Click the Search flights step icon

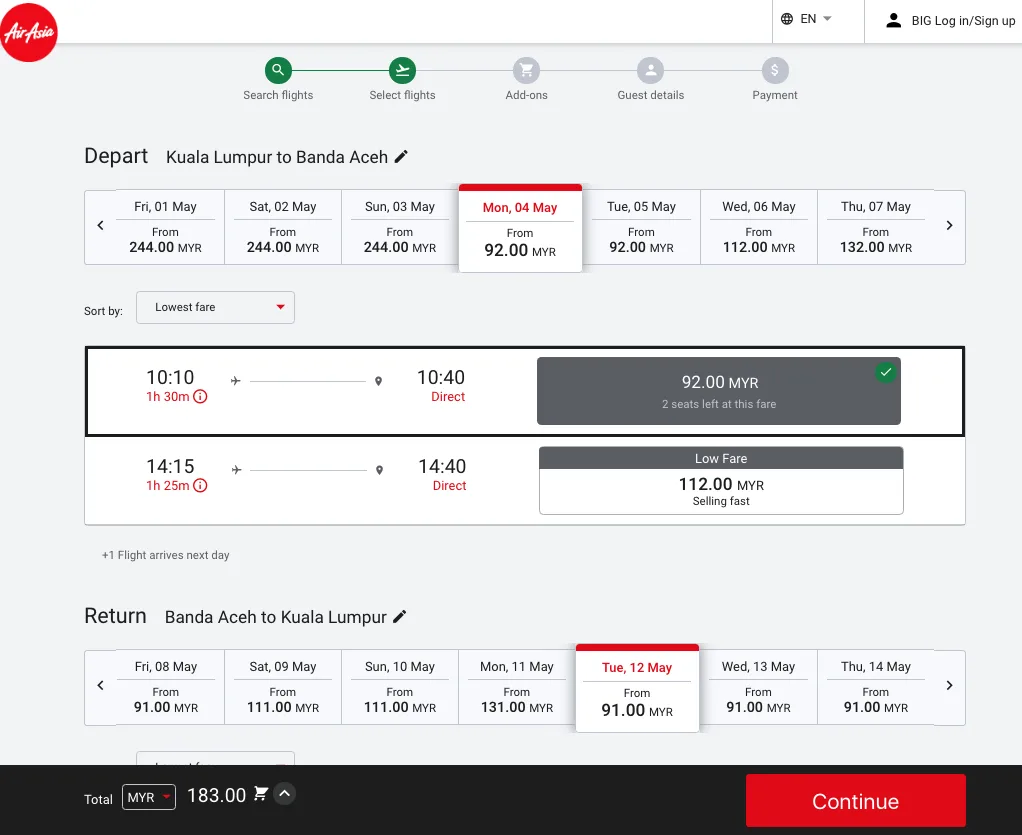pyautogui.click(x=278, y=70)
